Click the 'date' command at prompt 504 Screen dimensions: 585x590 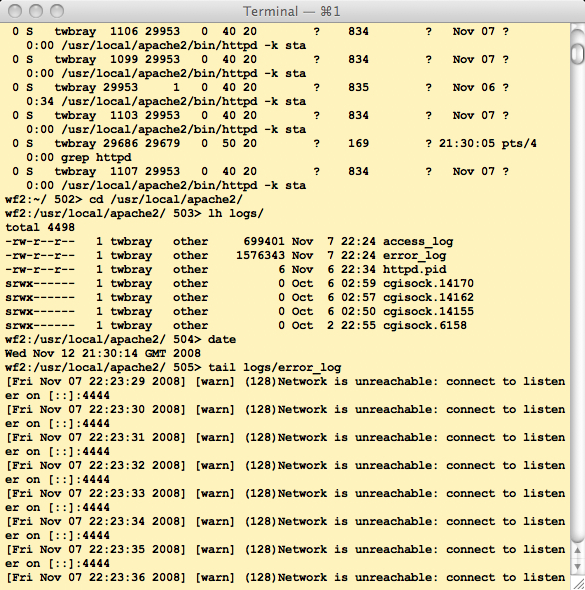click(222, 339)
